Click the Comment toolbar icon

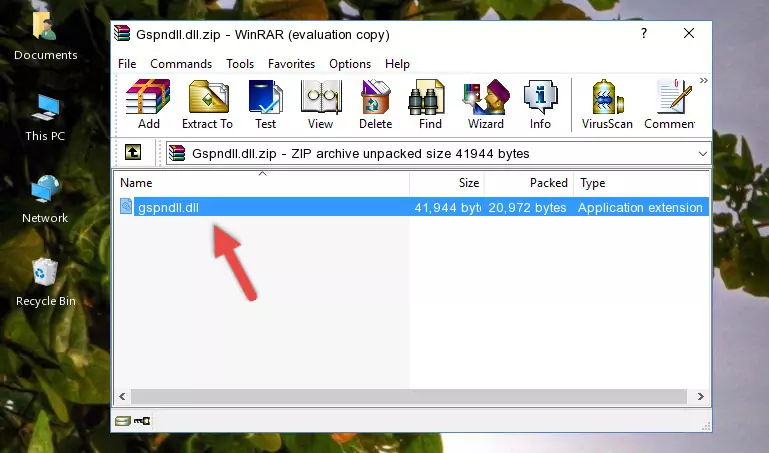(670, 104)
